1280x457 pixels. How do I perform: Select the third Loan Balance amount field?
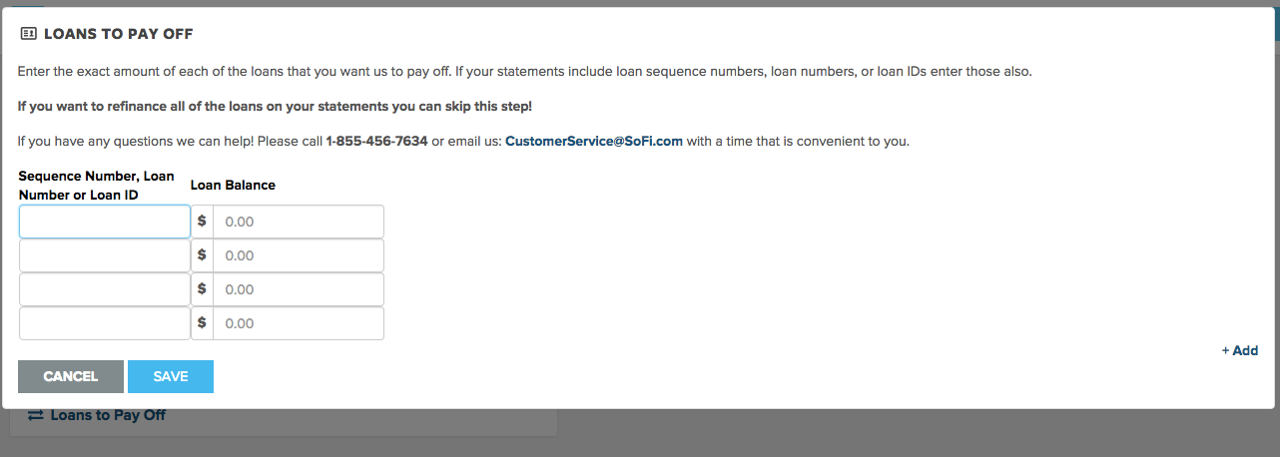[x=298, y=289]
